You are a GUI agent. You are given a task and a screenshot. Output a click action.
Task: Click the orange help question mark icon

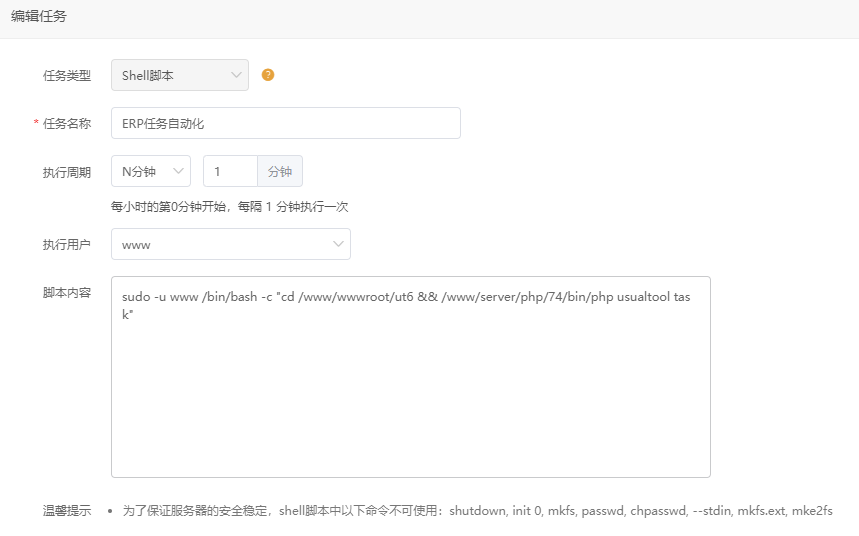pos(268,75)
